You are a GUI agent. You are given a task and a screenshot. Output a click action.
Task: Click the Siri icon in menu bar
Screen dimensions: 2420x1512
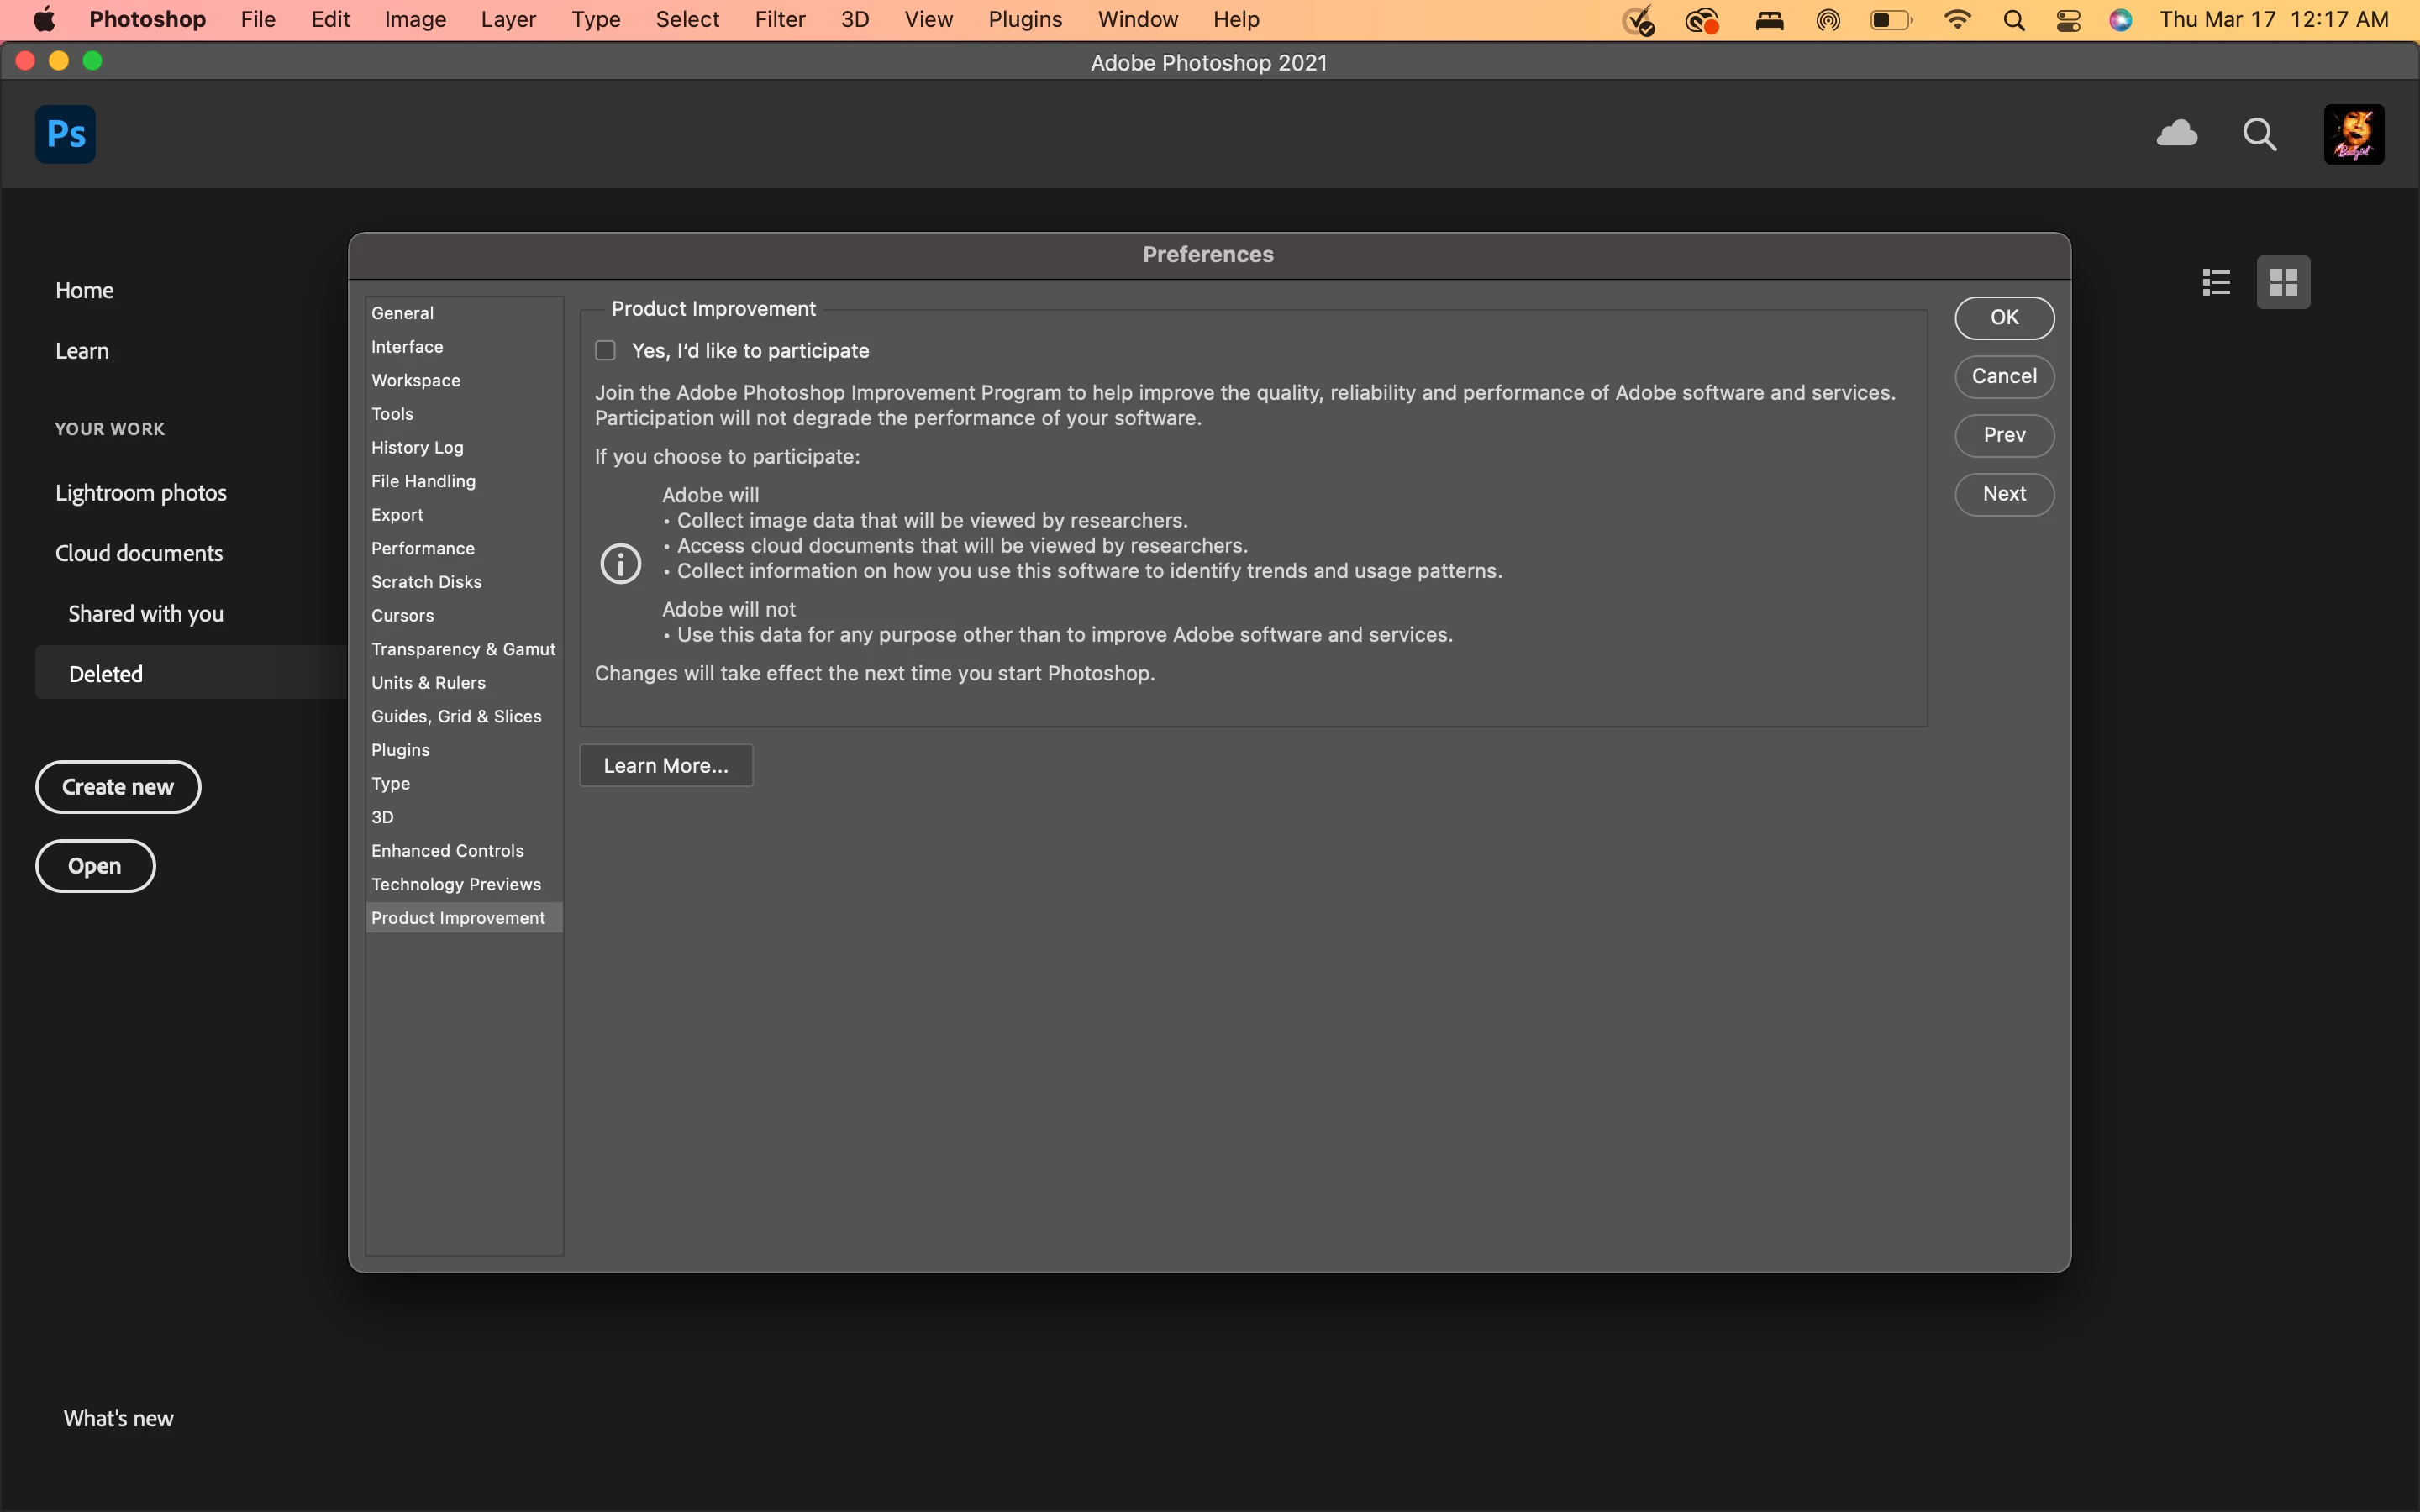(2120, 20)
